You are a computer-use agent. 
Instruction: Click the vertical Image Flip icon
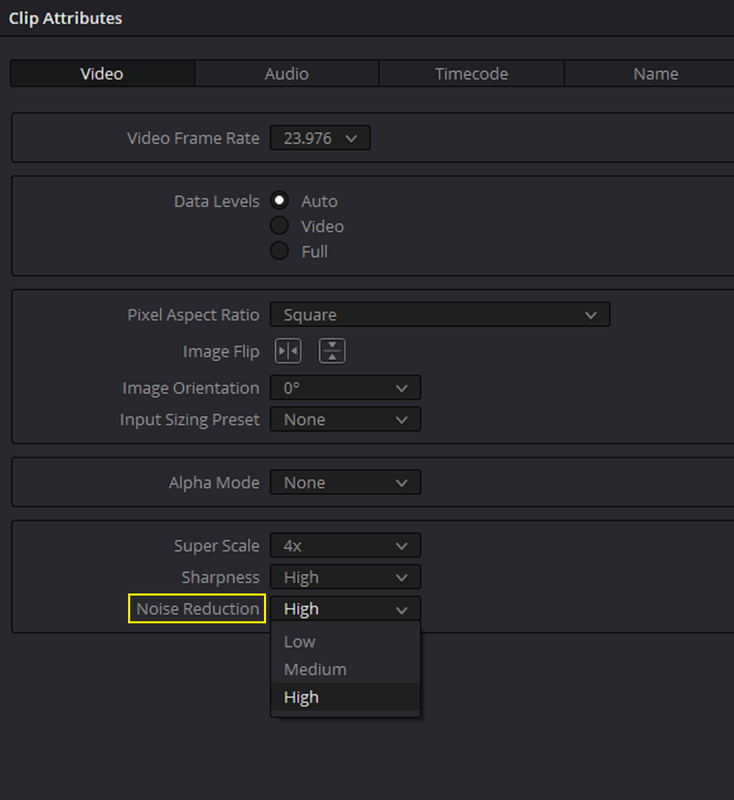(x=332, y=352)
